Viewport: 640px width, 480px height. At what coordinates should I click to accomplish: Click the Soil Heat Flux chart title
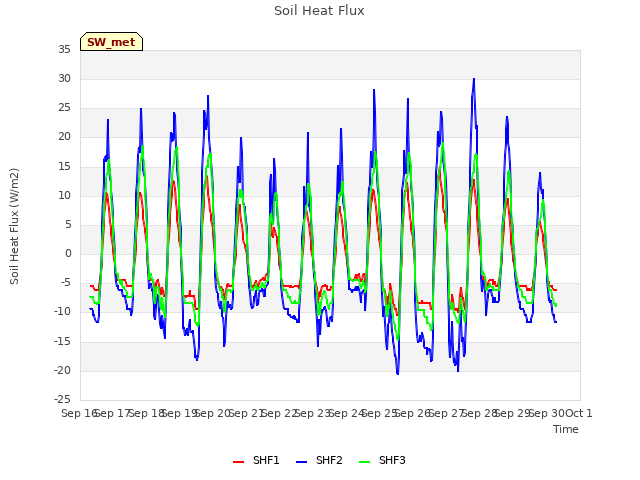coord(319,11)
